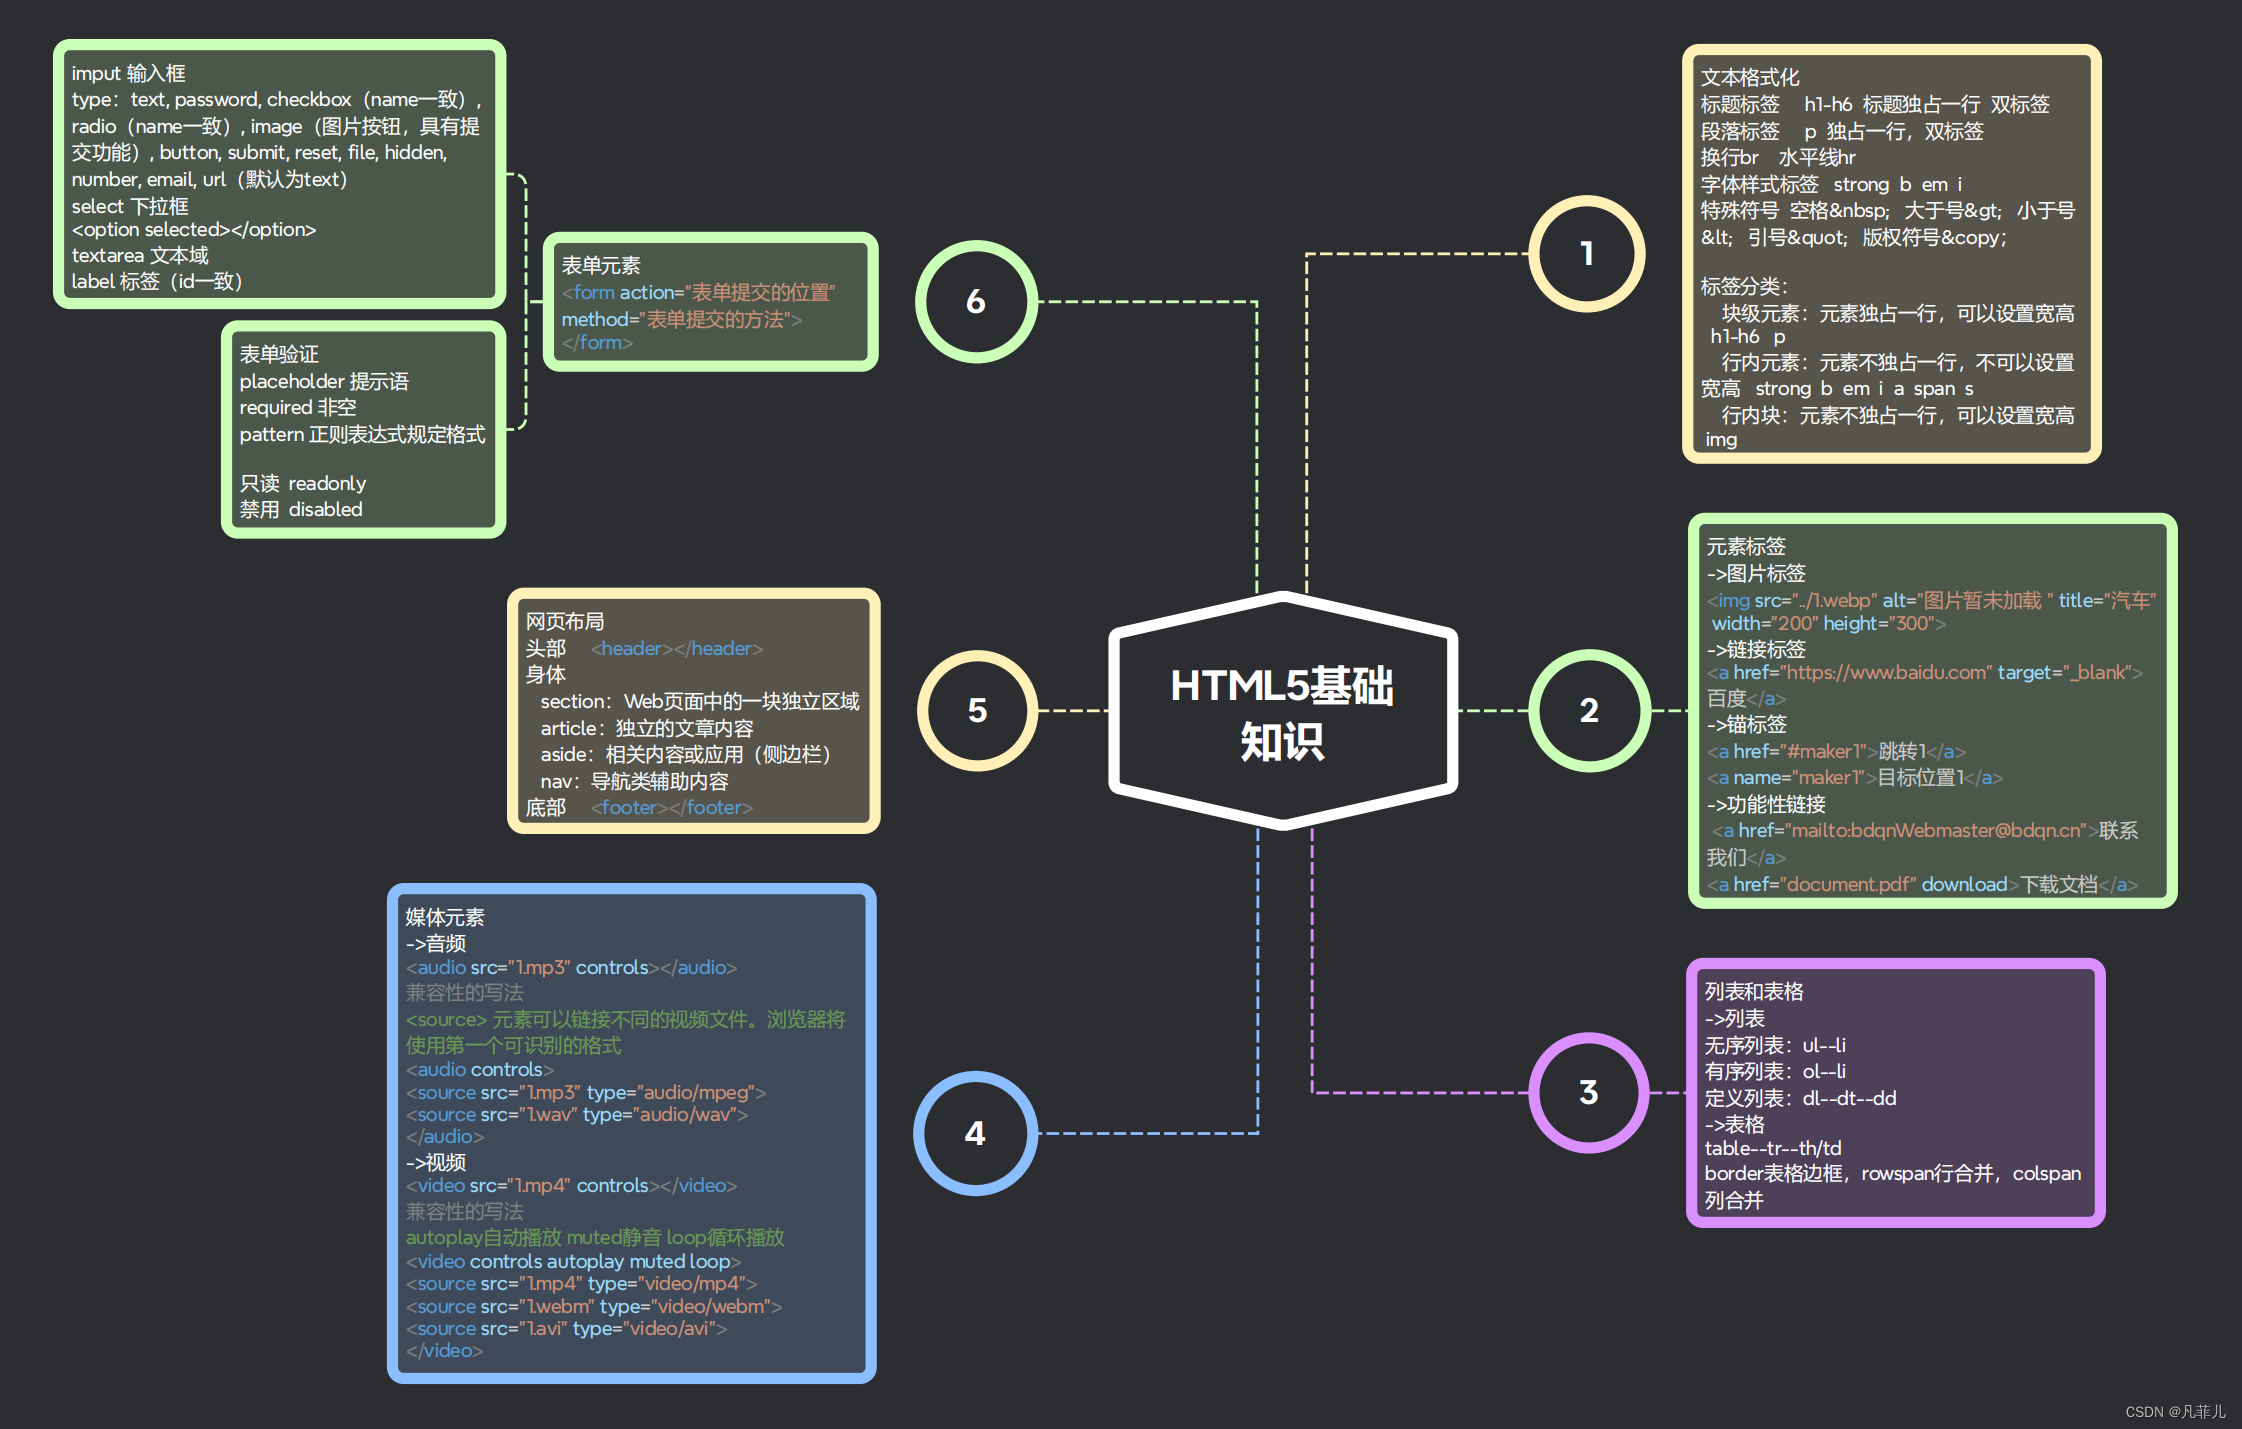2242x1429 pixels.
Task: Click the '<source src="1.avi" type="video/avi">' line
Action: pyautogui.click(x=566, y=1329)
